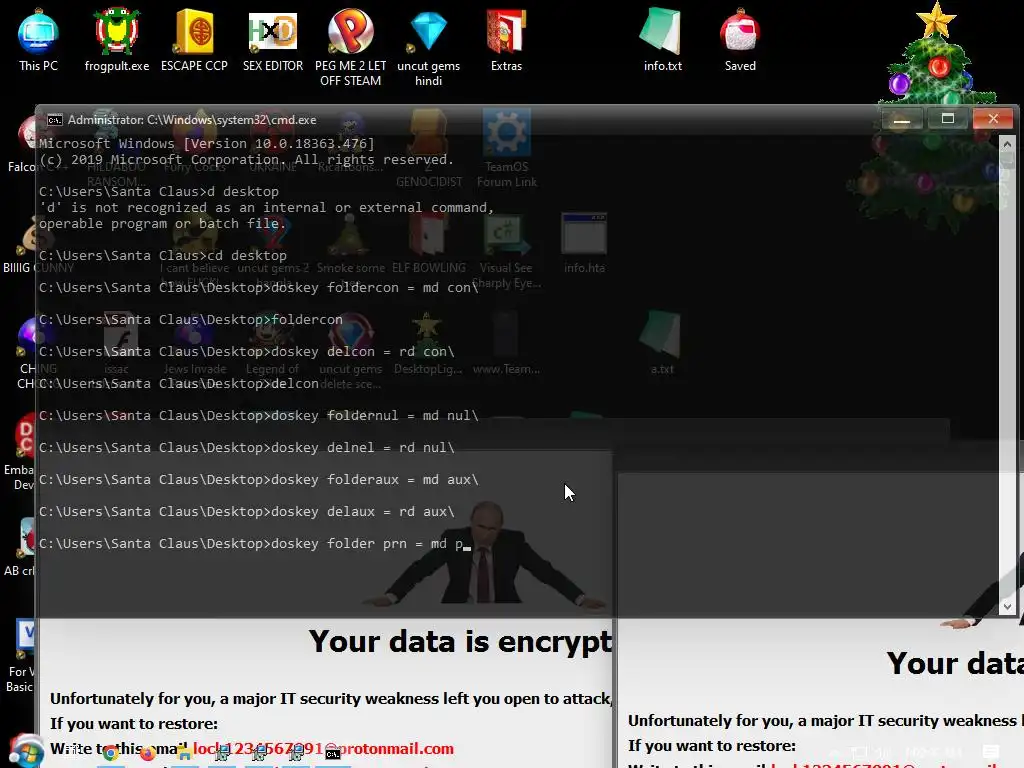Close the cmd.exe window
Image resolution: width=1024 pixels, height=768 pixels.
(993, 119)
